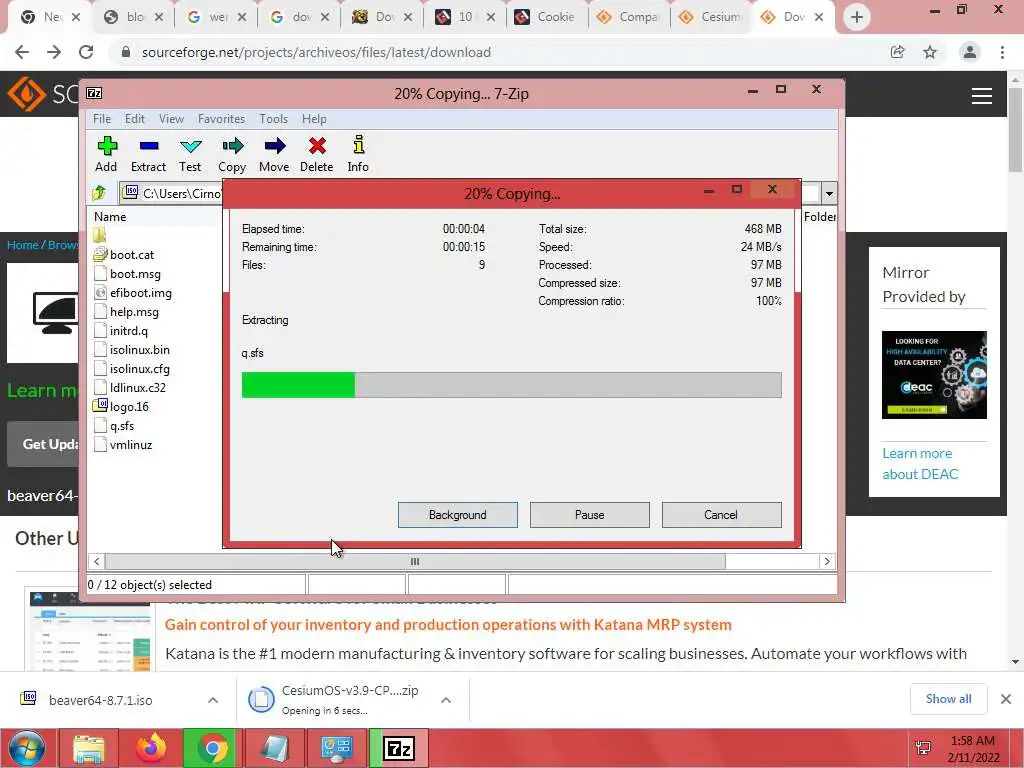
Task: Select the initrd.q file
Action: click(x=129, y=330)
